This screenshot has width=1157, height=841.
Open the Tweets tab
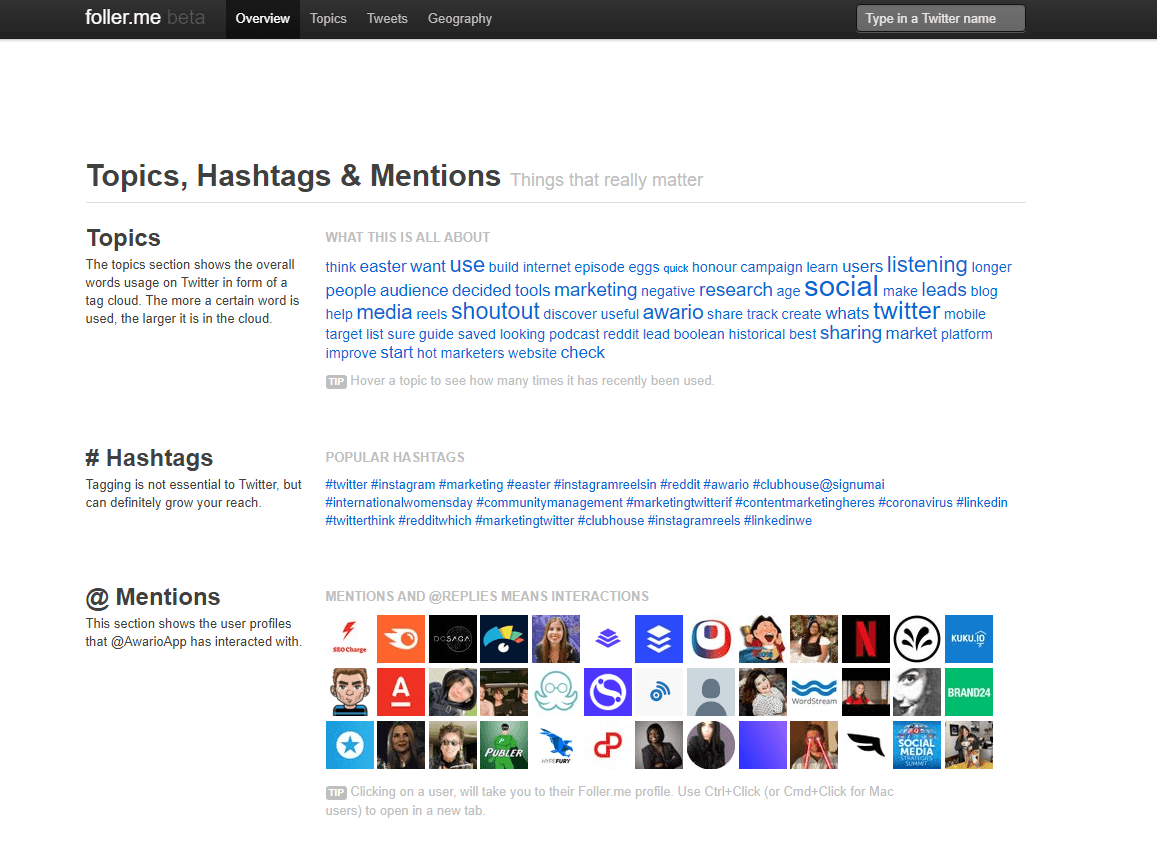point(387,19)
